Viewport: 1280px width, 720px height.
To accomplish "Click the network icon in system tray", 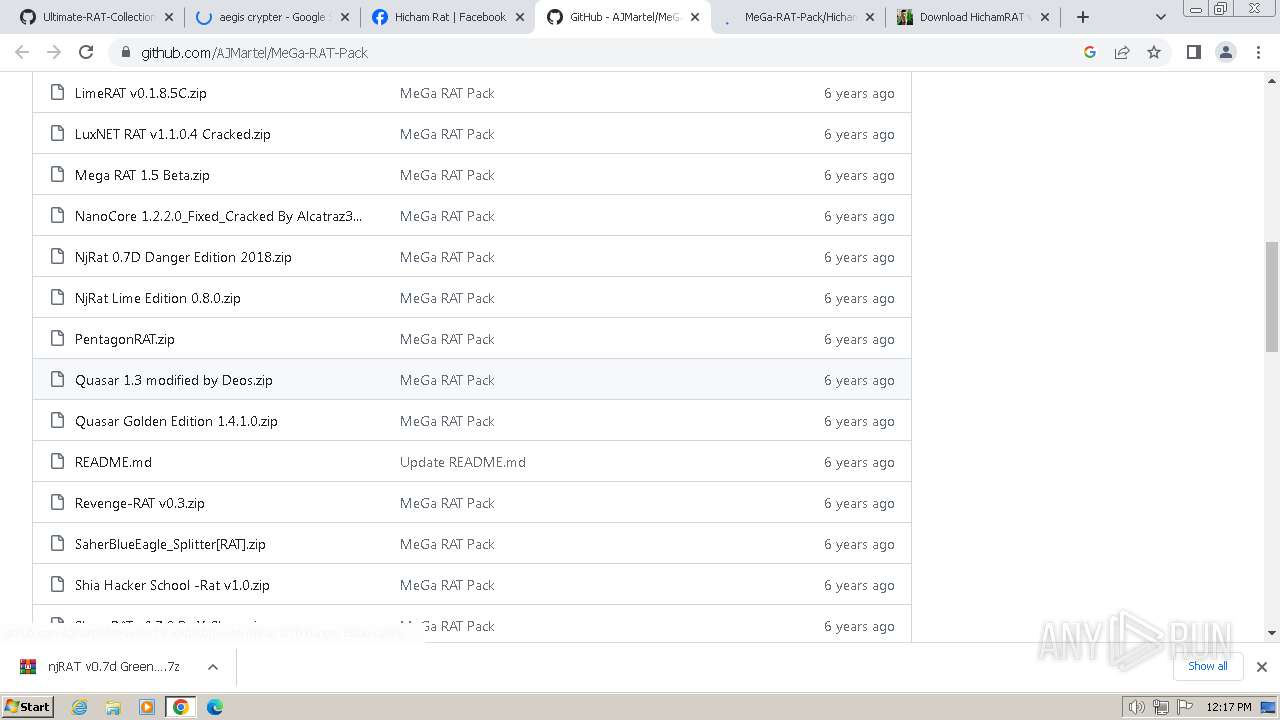I will pyautogui.click(x=1161, y=707).
